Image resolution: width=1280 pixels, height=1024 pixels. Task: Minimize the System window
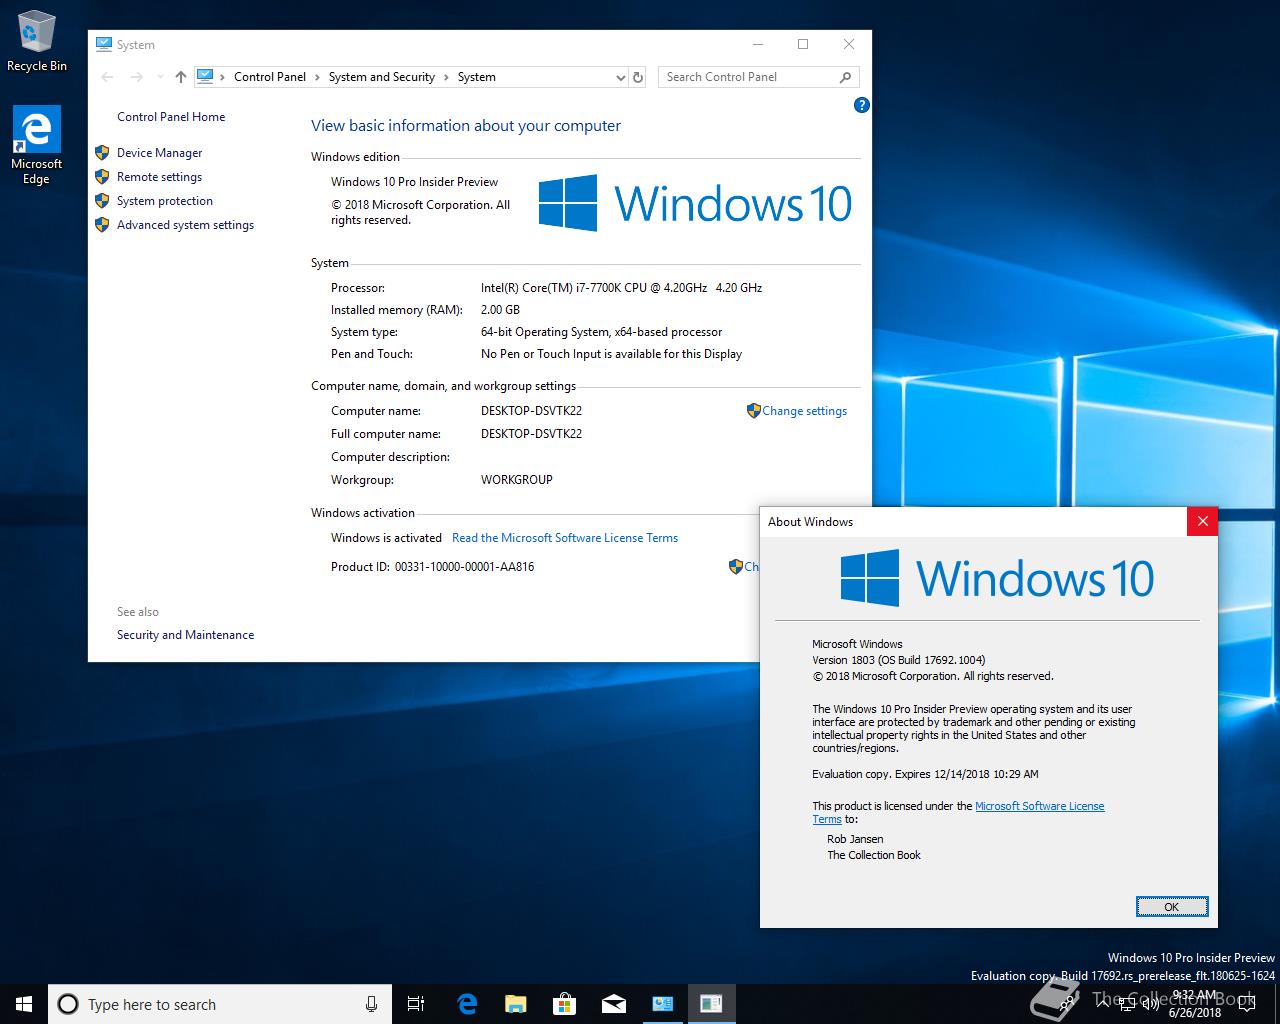tap(757, 44)
